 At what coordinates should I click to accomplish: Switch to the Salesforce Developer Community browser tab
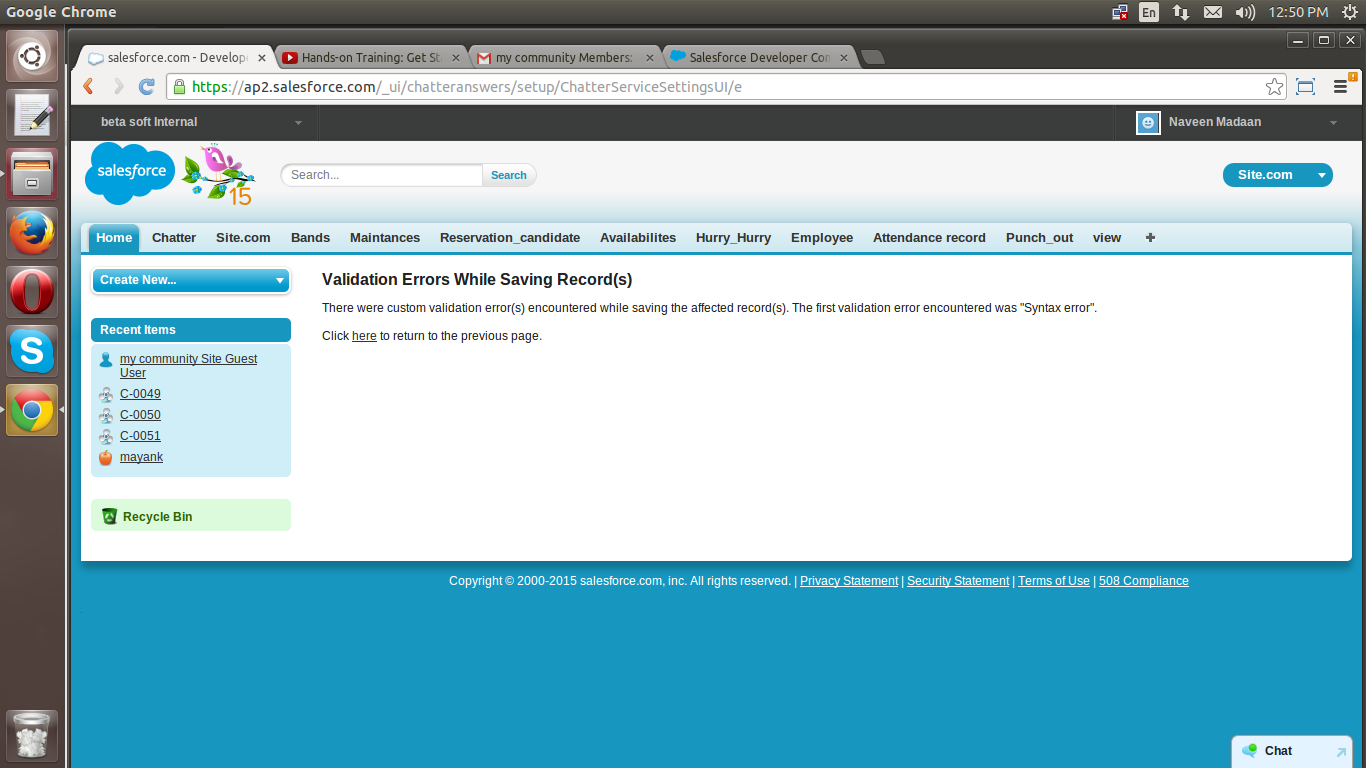point(759,58)
